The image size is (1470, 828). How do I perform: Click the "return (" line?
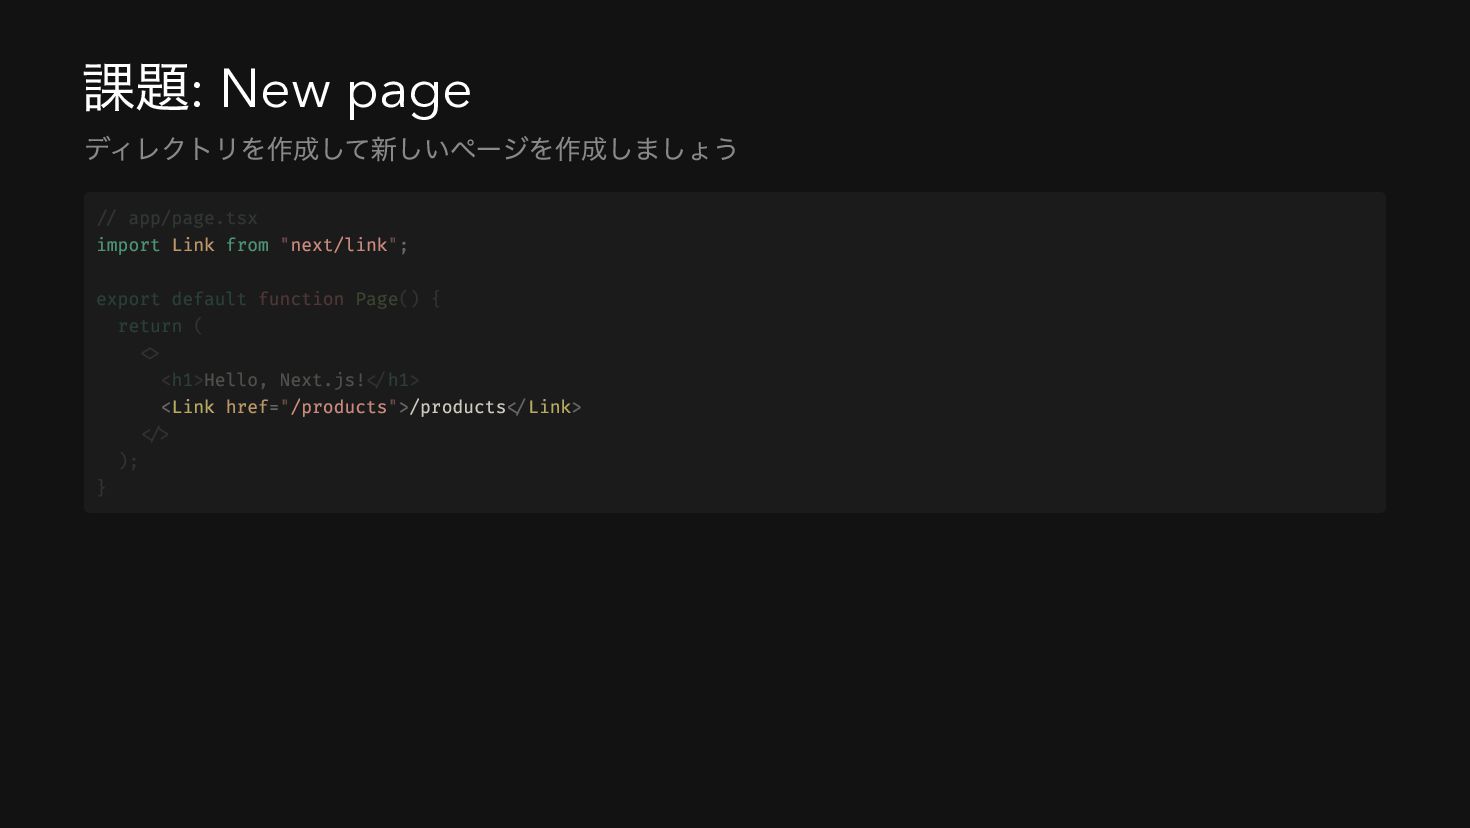[x=160, y=326]
